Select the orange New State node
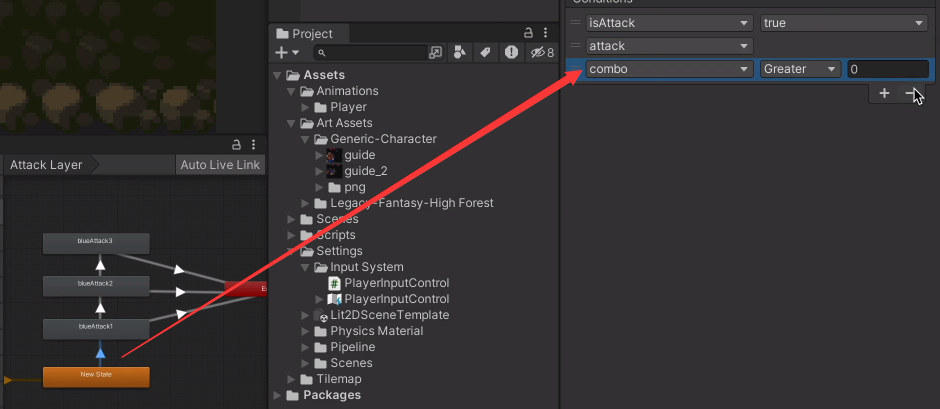 pos(96,377)
